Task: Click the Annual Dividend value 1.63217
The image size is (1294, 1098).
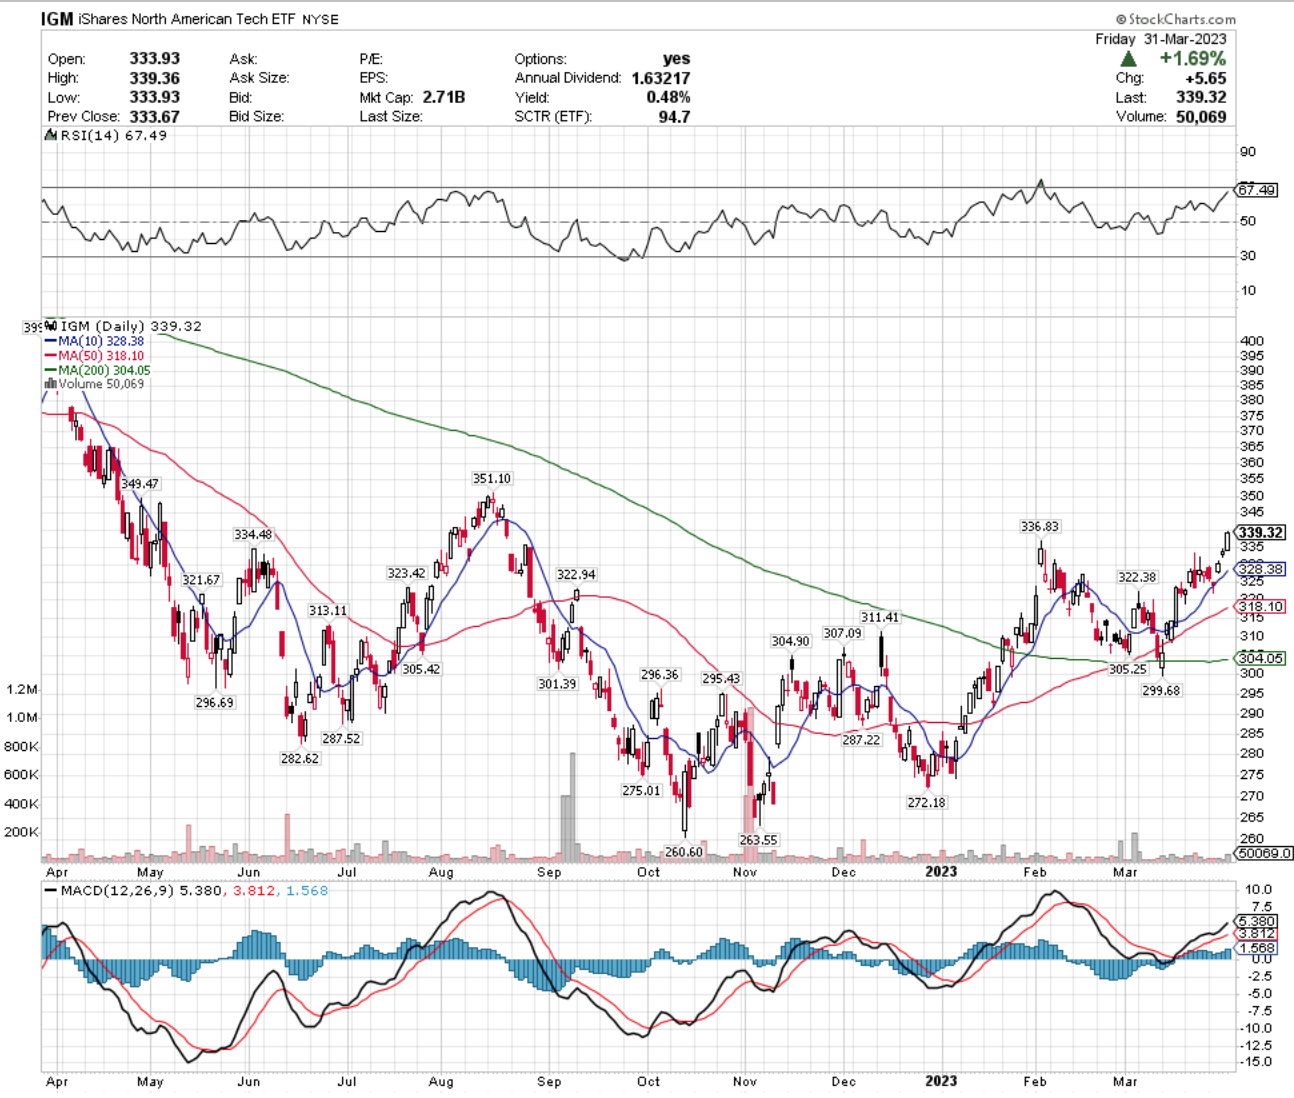Action: pyautogui.click(x=660, y=78)
